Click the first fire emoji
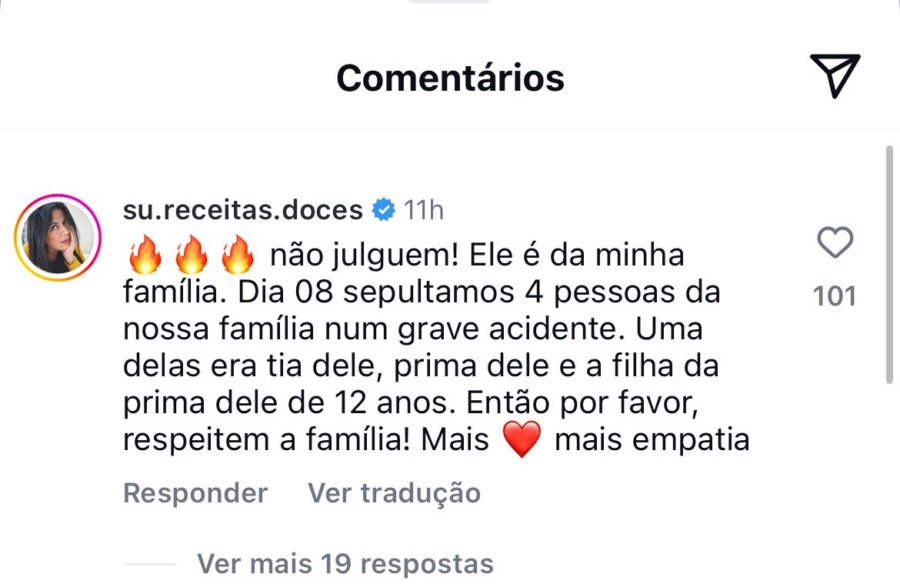900x584 pixels. [145, 256]
